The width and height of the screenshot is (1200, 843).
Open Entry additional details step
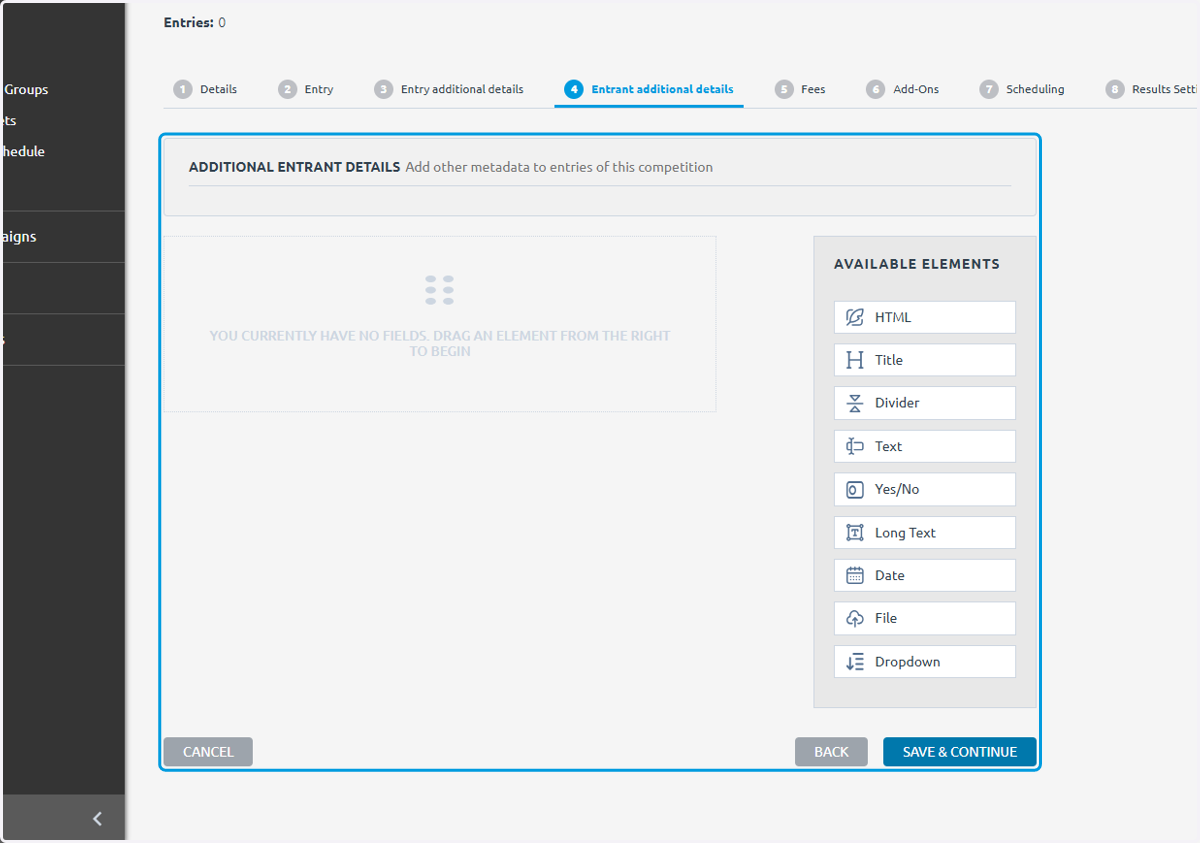tap(449, 89)
